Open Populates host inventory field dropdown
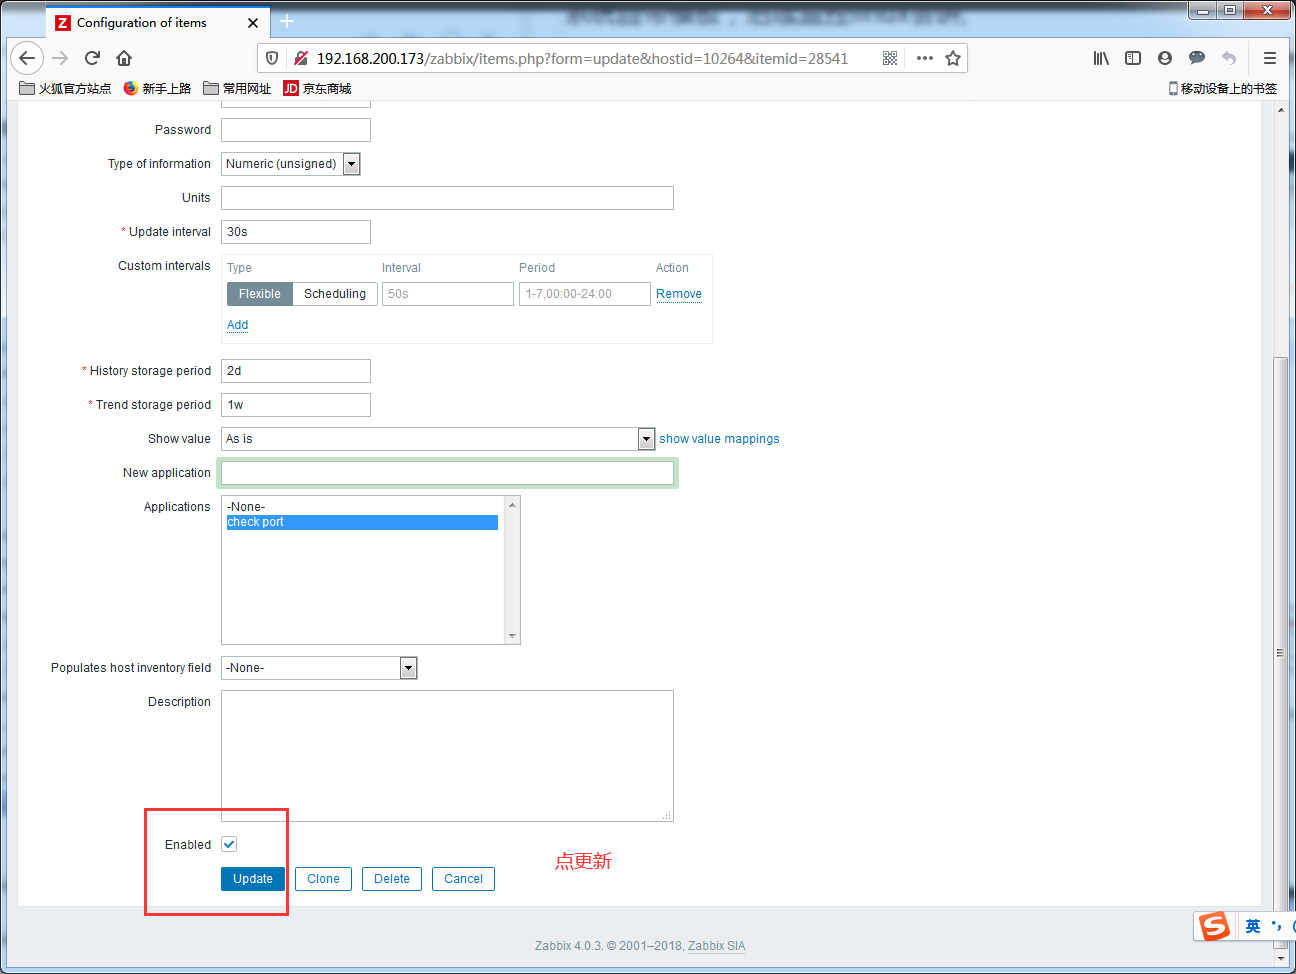Image resolution: width=1296 pixels, height=974 pixels. [x=319, y=668]
